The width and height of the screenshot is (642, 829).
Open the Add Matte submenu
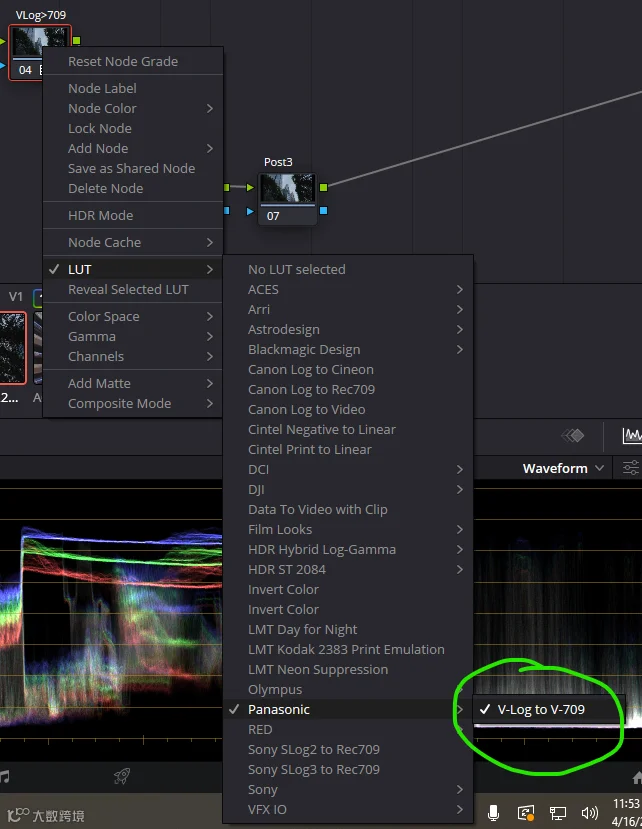tap(132, 384)
